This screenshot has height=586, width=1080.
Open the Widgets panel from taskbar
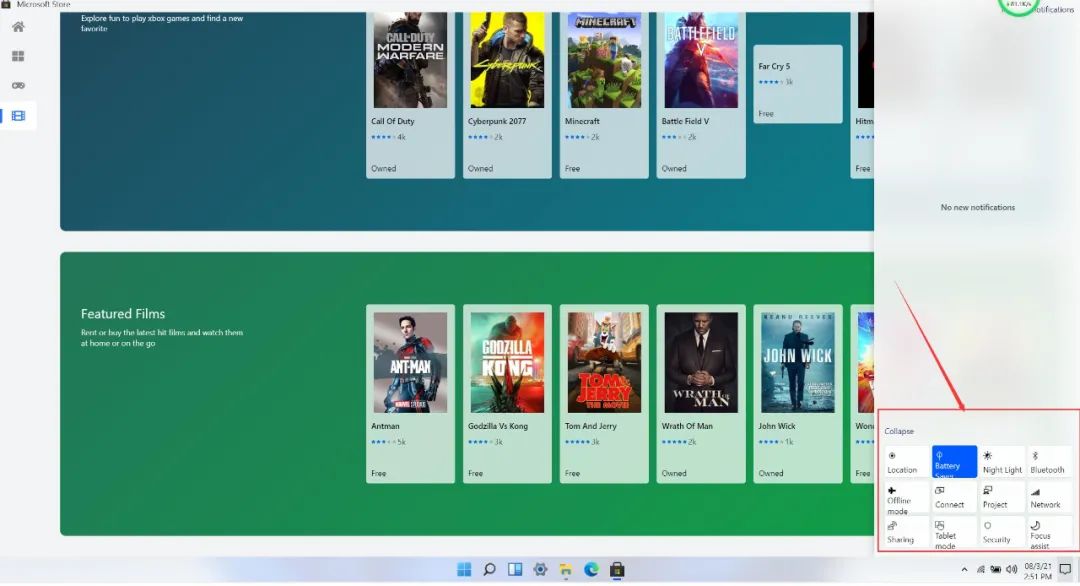[x=515, y=569]
